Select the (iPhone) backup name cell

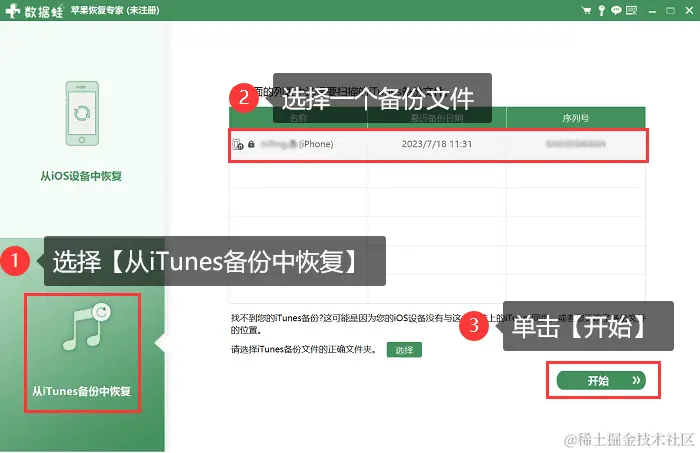[297, 144]
